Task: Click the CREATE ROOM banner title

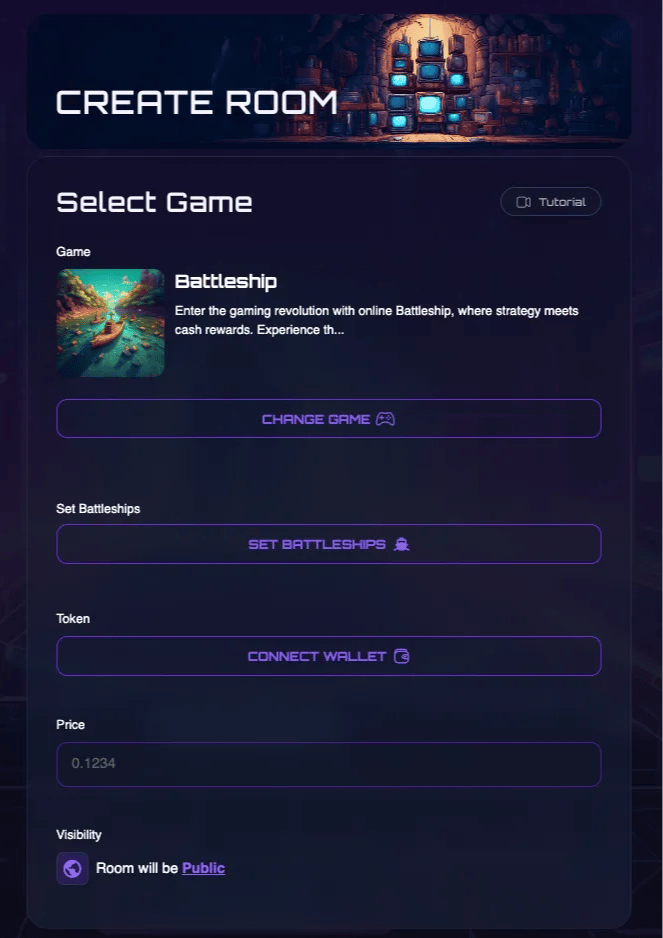Action: point(197,102)
